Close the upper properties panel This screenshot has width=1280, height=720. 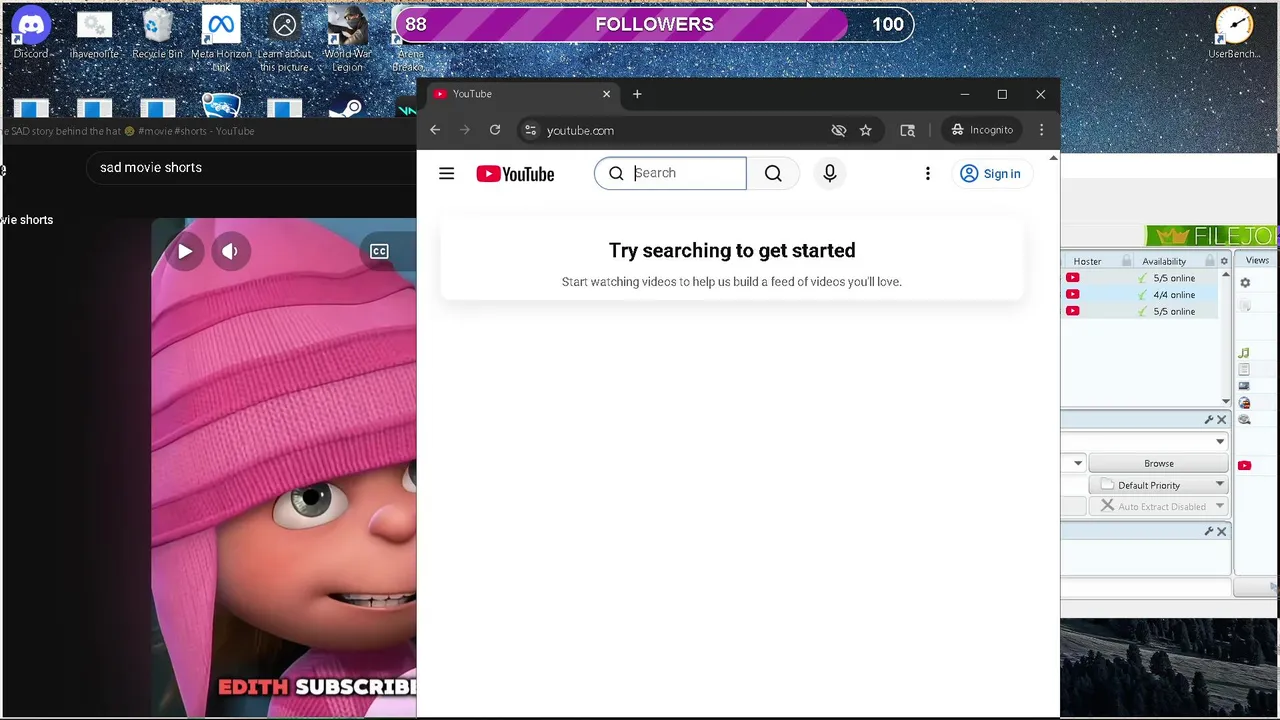[1222, 420]
